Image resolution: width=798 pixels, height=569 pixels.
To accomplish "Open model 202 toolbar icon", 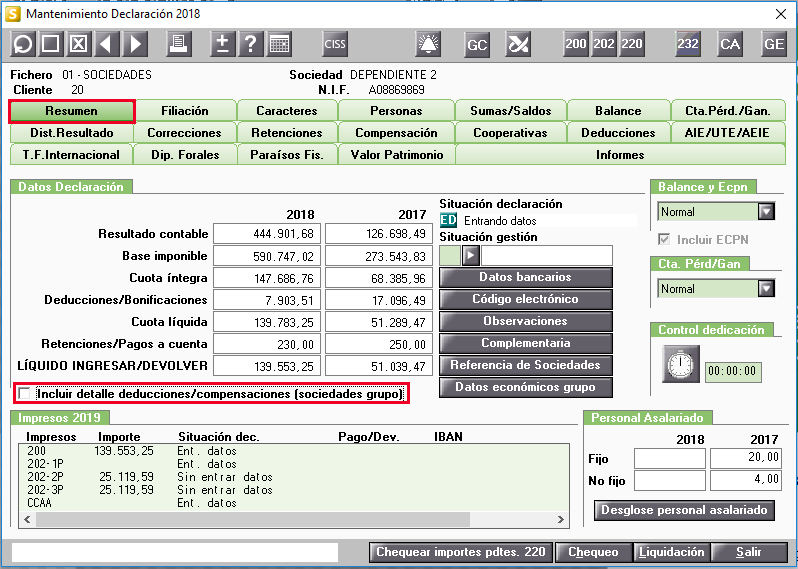I will pyautogui.click(x=604, y=44).
